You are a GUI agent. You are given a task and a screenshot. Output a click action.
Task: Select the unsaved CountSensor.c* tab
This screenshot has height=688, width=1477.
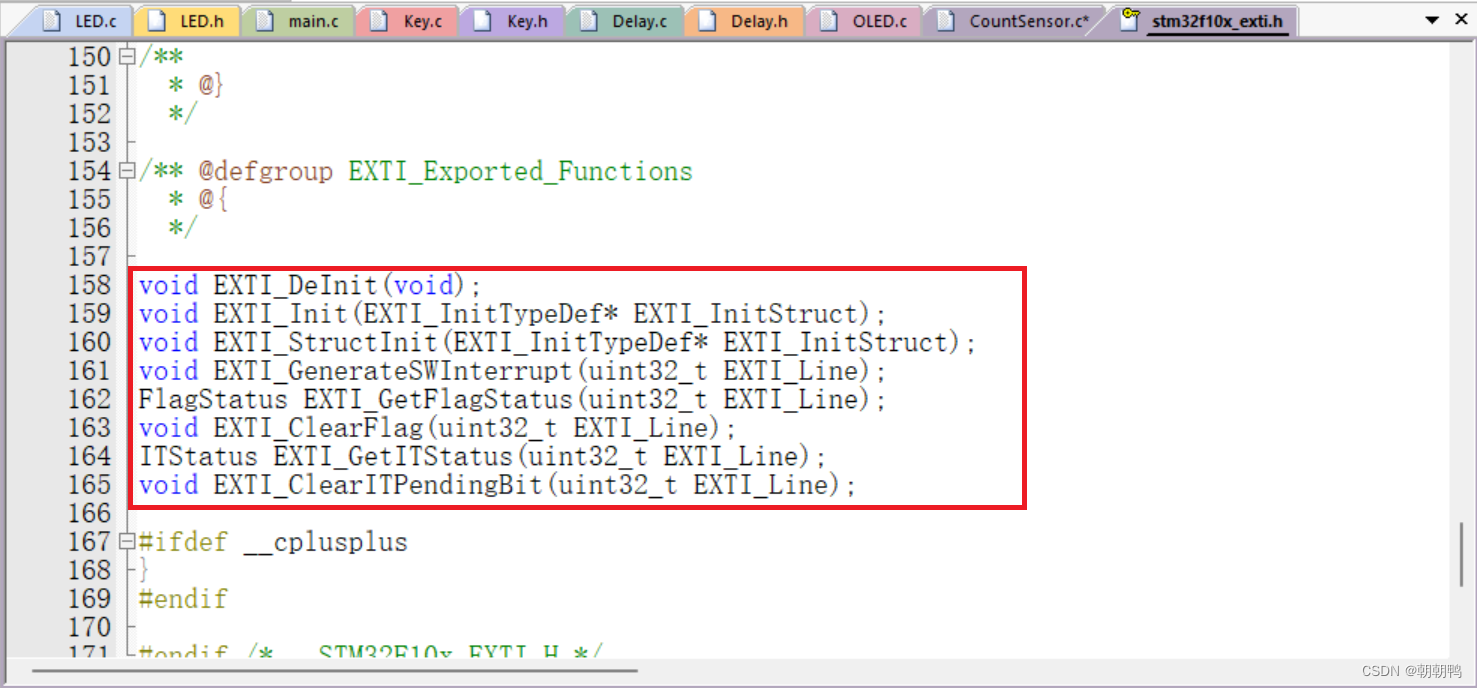tap(1015, 19)
